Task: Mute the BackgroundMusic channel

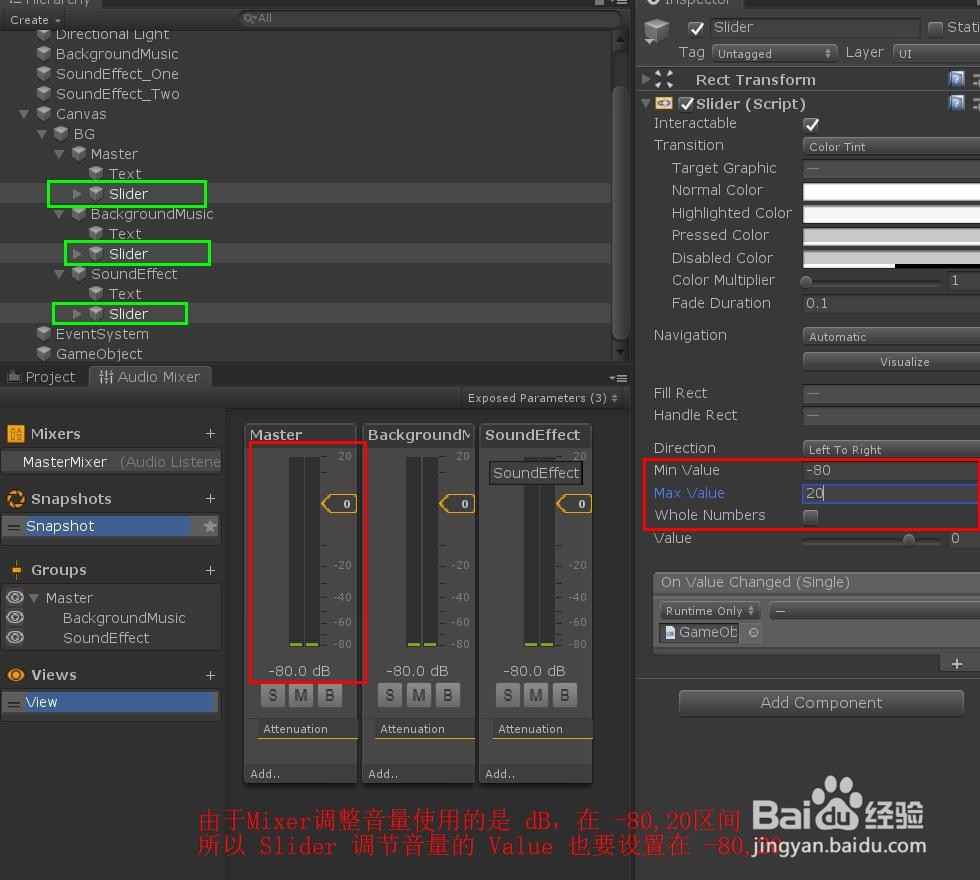Action: pyautogui.click(x=418, y=695)
